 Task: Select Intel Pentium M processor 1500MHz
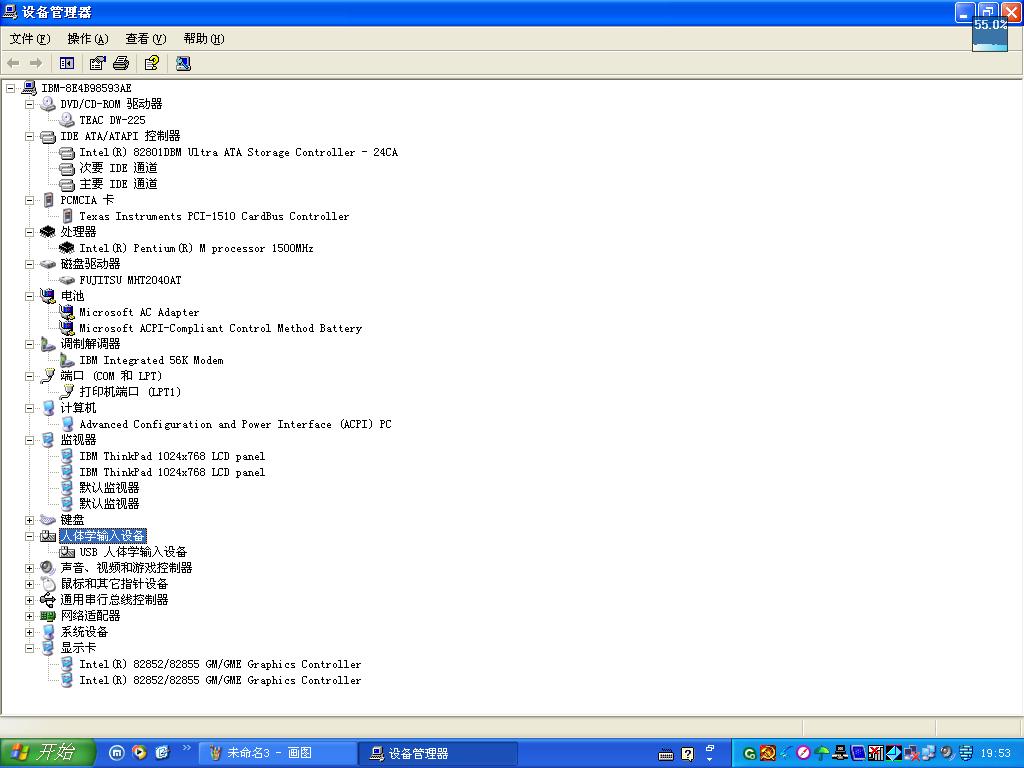[x=197, y=248]
